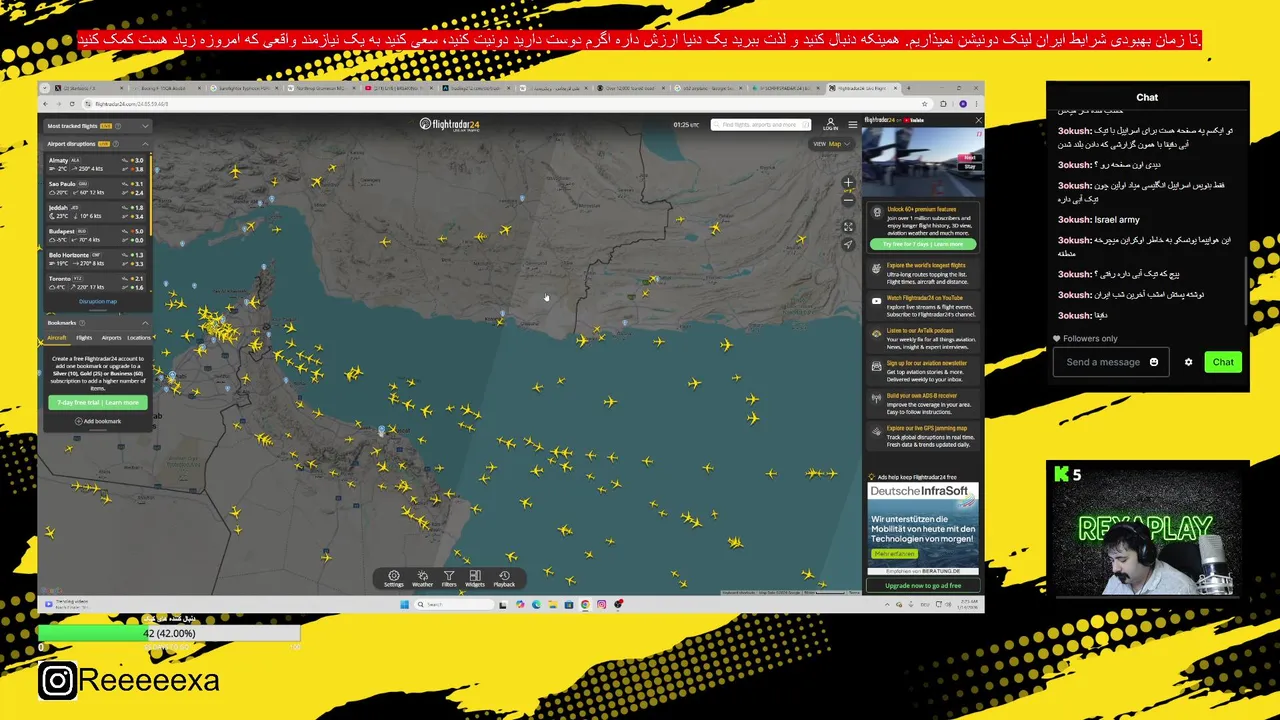Open Instagram app in taskbar
The height and width of the screenshot is (720, 1280).
601,604
